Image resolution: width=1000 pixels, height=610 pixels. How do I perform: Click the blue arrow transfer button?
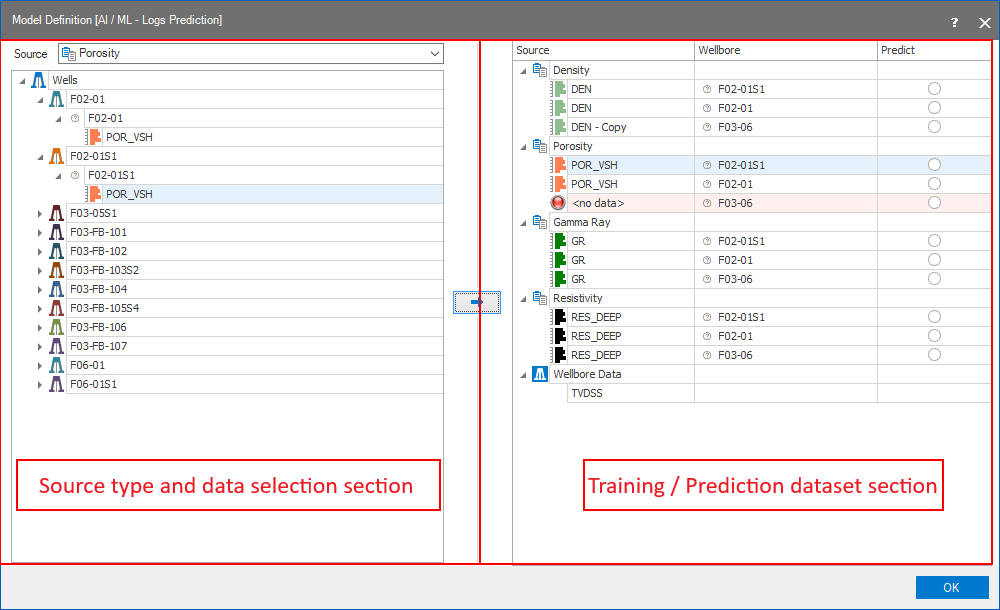click(x=476, y=302)
